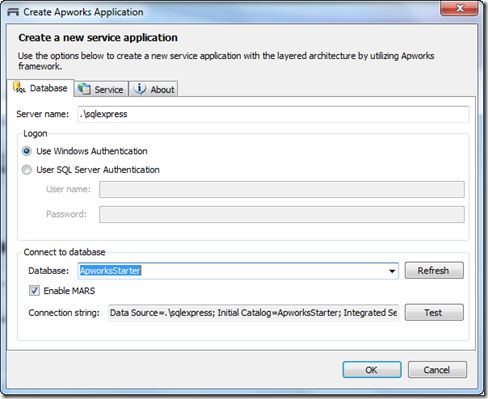Click the SQL database icon on Database tab
Viewport: 488px width, 399px height.
click(19, 88)
